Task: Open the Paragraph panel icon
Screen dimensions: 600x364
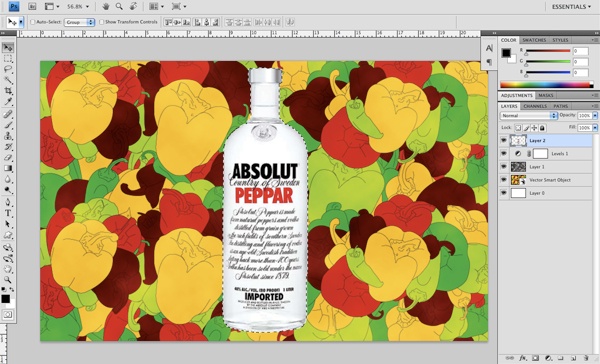Action: point(489,62)
